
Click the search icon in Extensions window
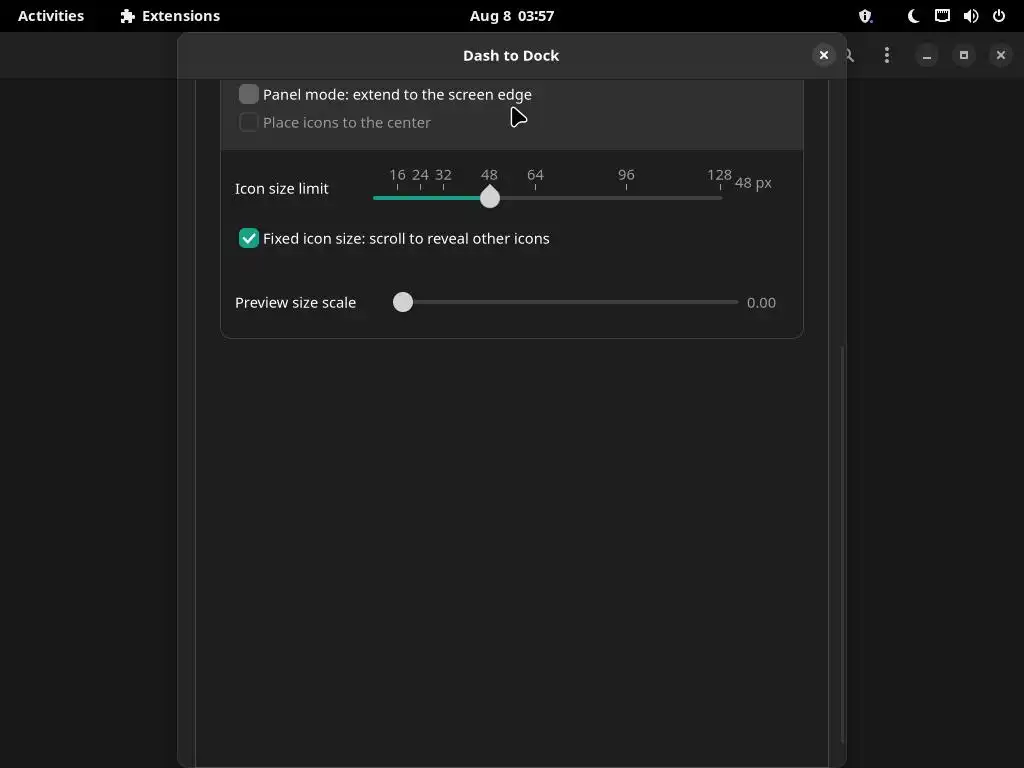(x=850, y=56)
